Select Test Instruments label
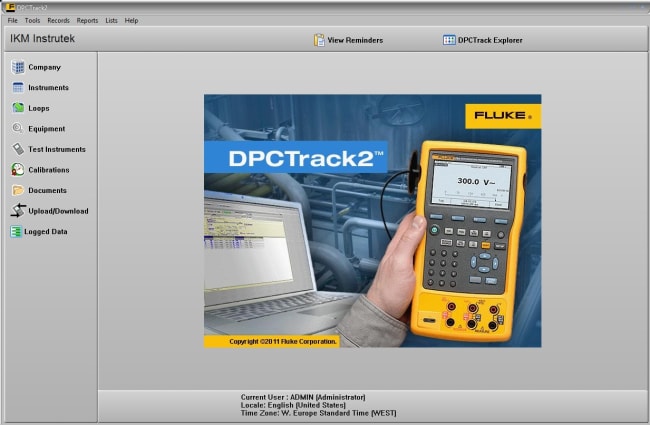Screen dimensions: 650x425 [57, 149]
